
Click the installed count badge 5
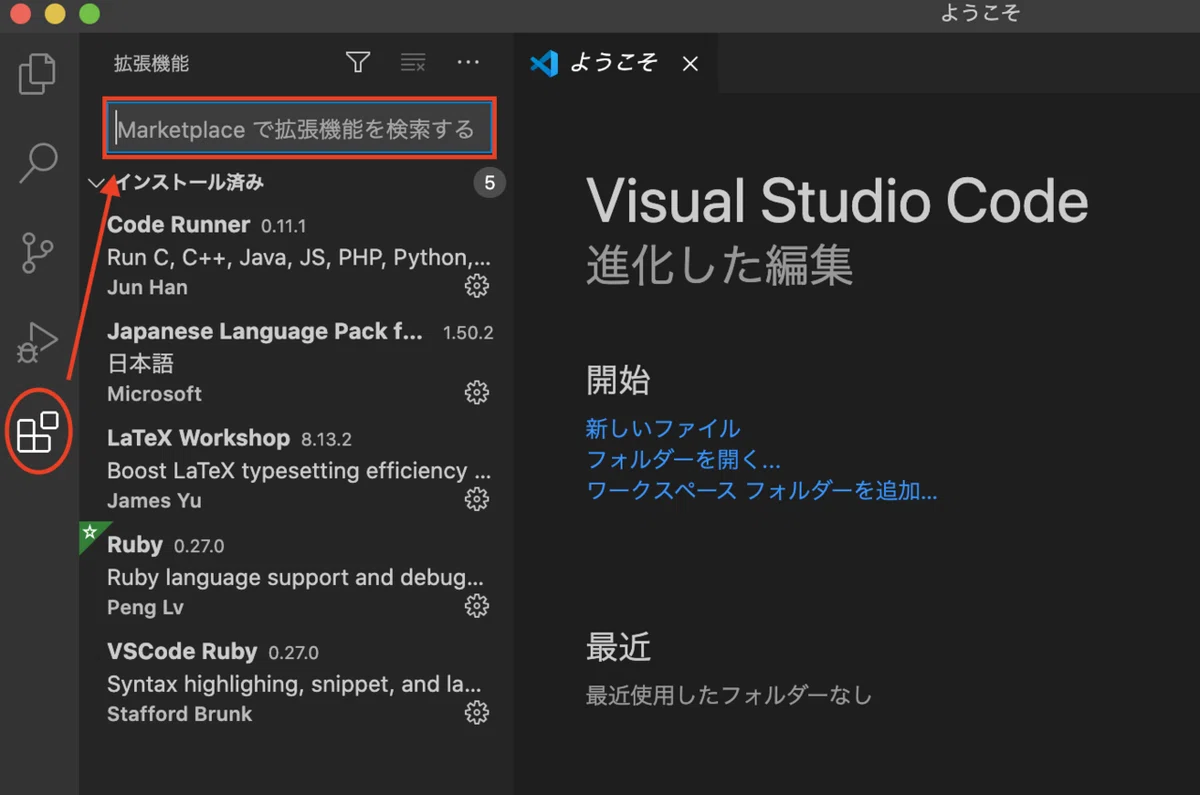(x=489, y=183)
